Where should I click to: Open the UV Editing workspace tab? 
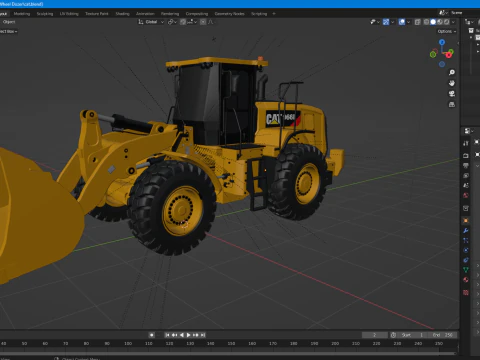(69, 14)
